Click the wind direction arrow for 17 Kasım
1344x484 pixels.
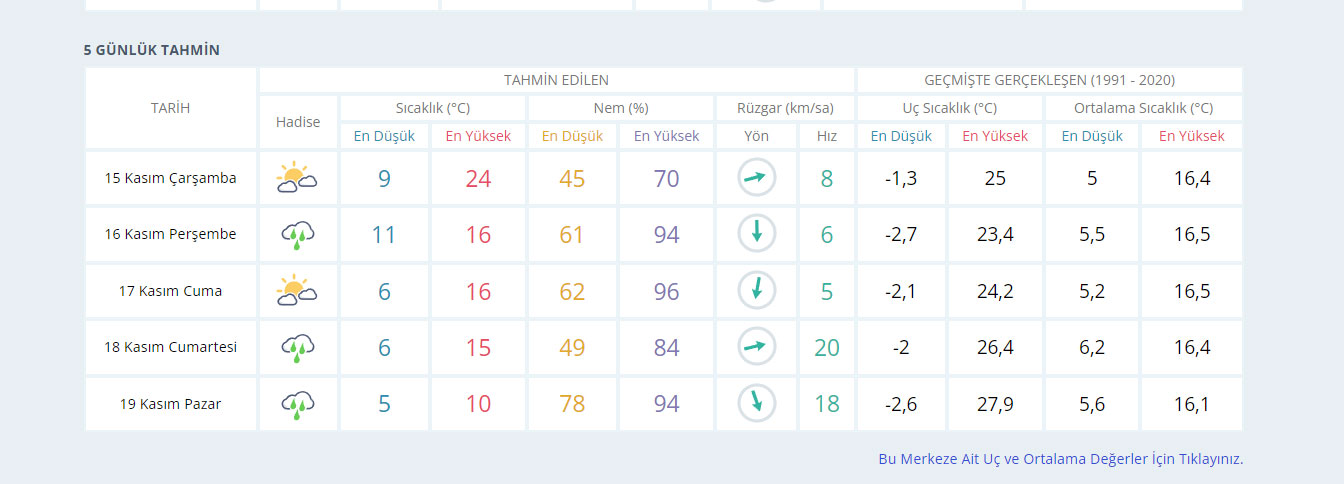[x=756, y=291]
